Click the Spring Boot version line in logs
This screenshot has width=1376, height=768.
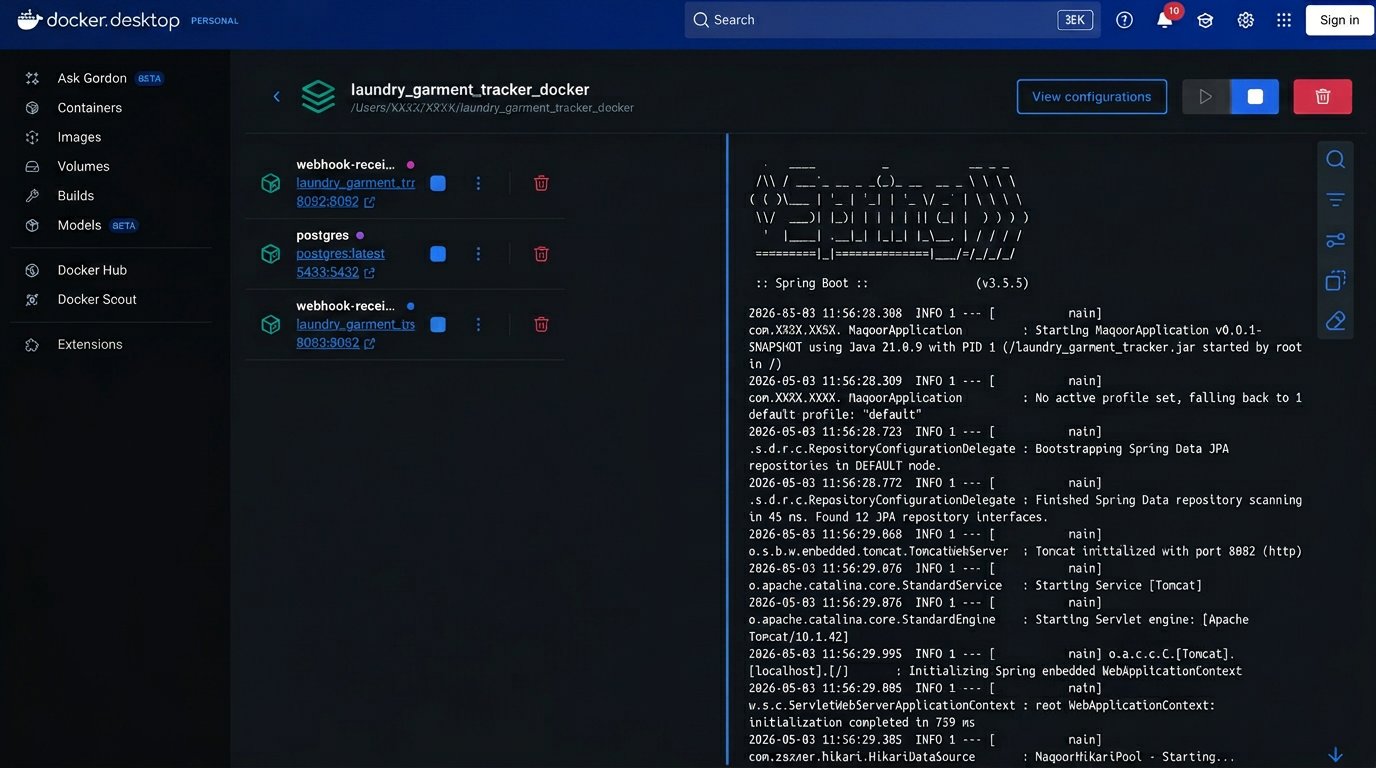(893, 283)
